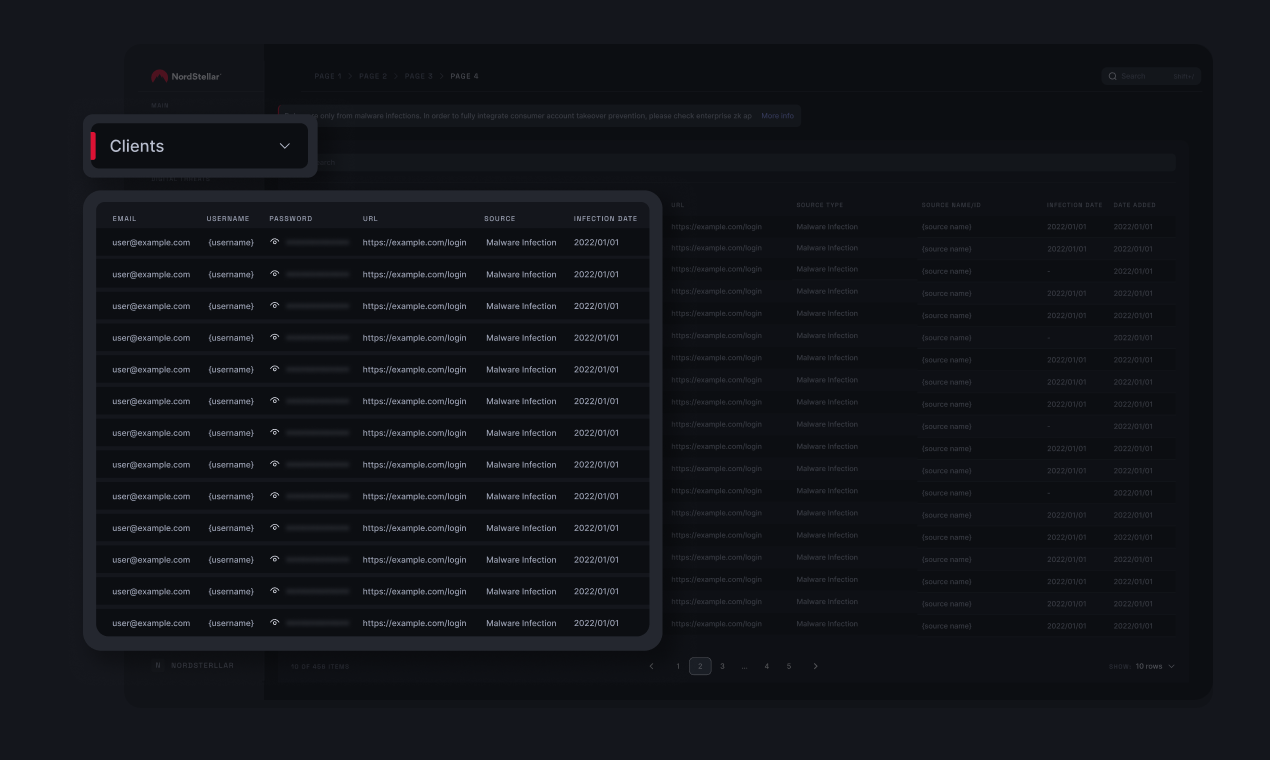Reveal the password in the first Clients table row
Viewport: 1270px width, 760px height.
click(275, 242)
